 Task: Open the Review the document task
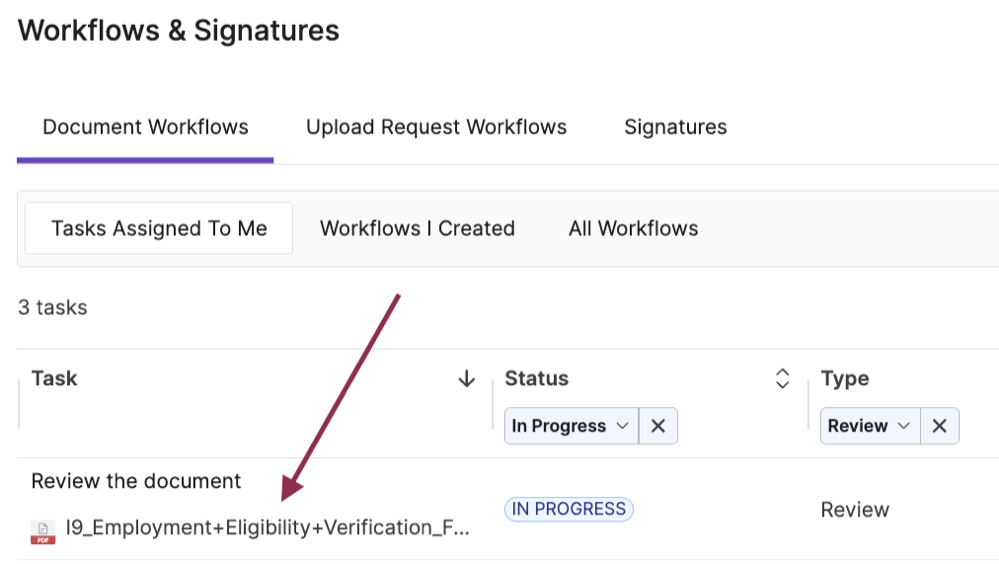point(136,481)
